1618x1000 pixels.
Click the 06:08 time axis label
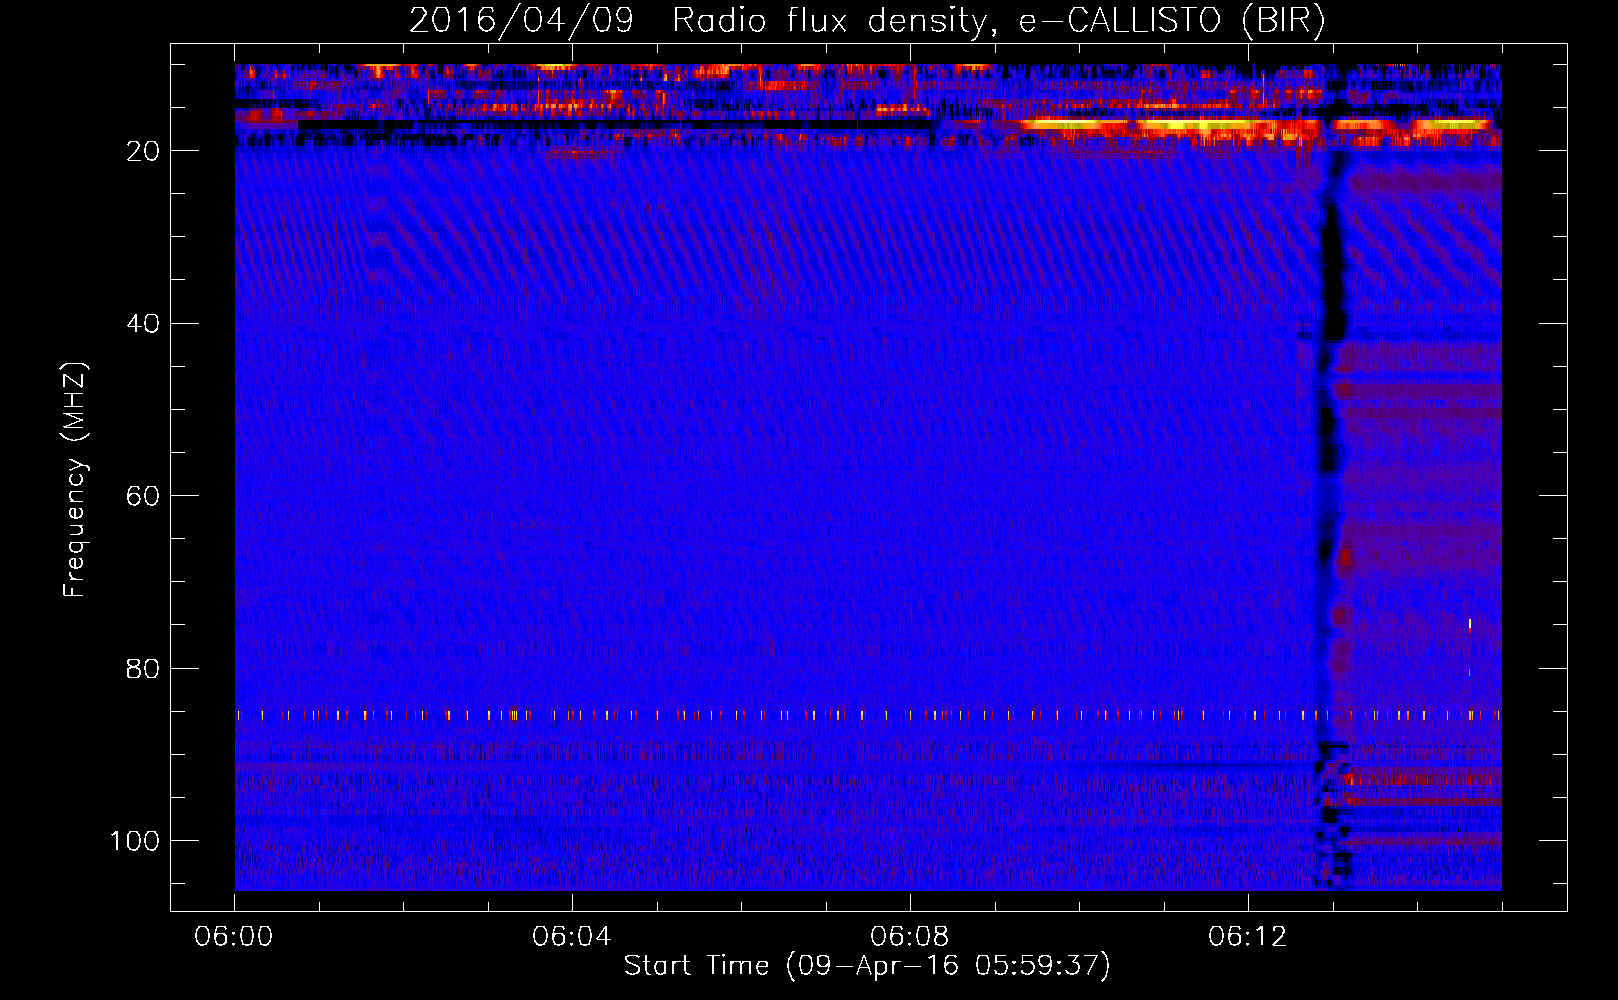[910, 937]
